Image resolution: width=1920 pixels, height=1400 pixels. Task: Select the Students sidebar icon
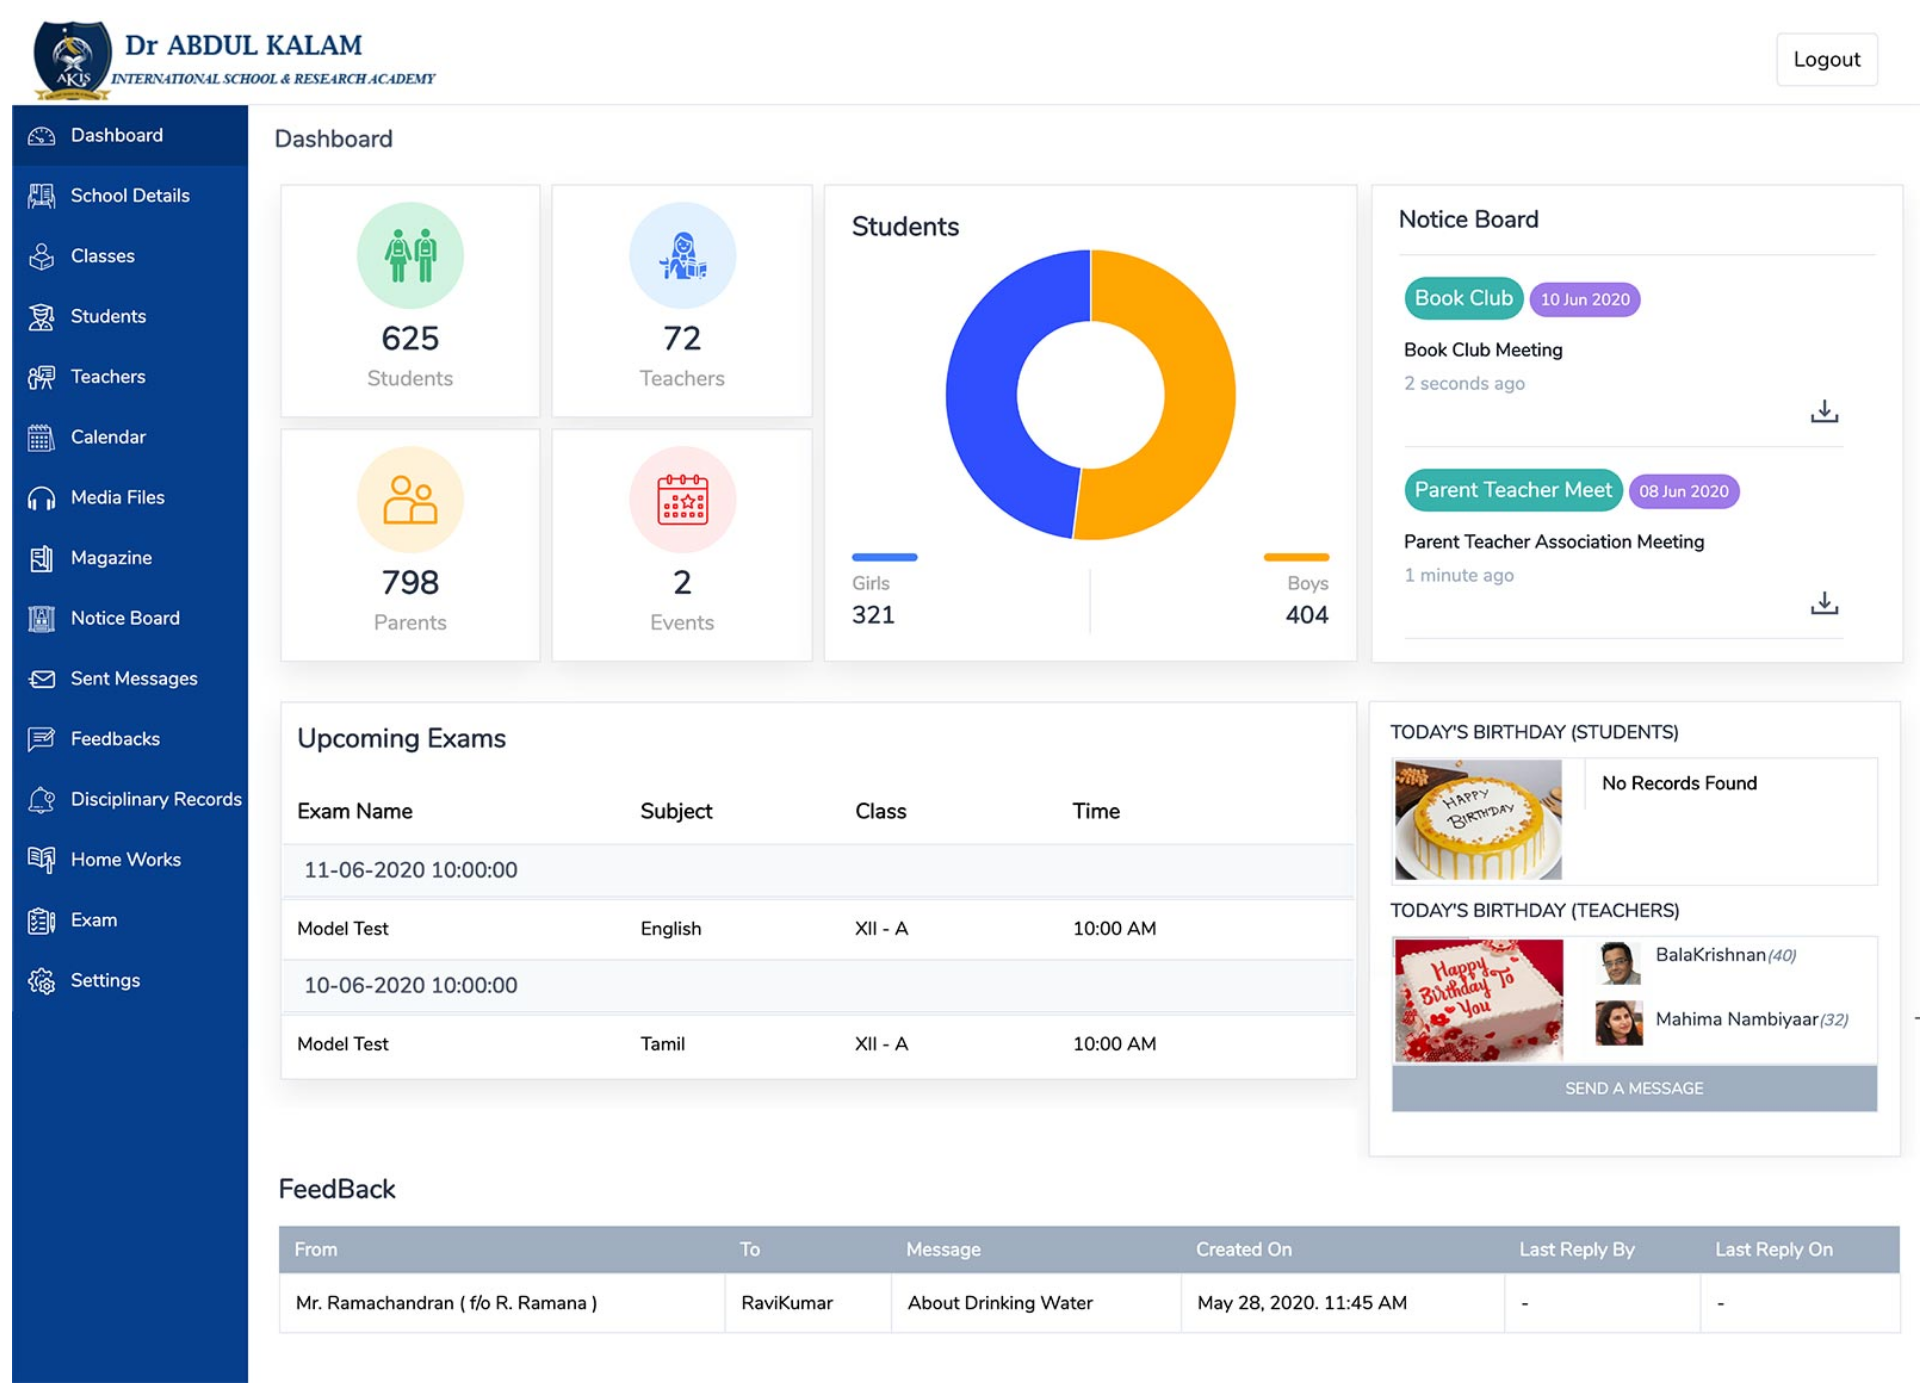coord(41,316)
